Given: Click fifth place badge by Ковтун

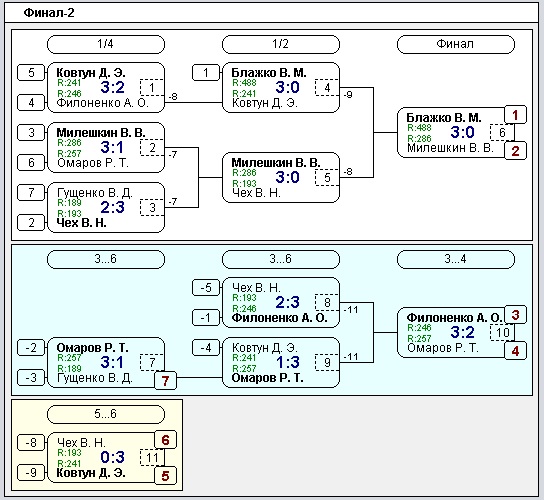Looking at the screenshot, I should tap(165, 476).
